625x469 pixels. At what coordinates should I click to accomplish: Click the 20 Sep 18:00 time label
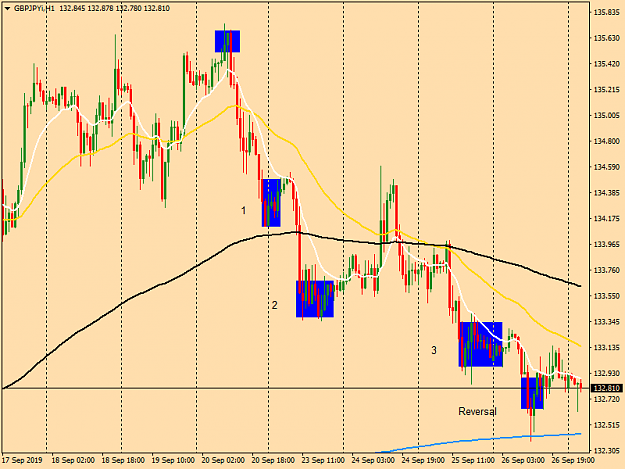tap(273, 460)
